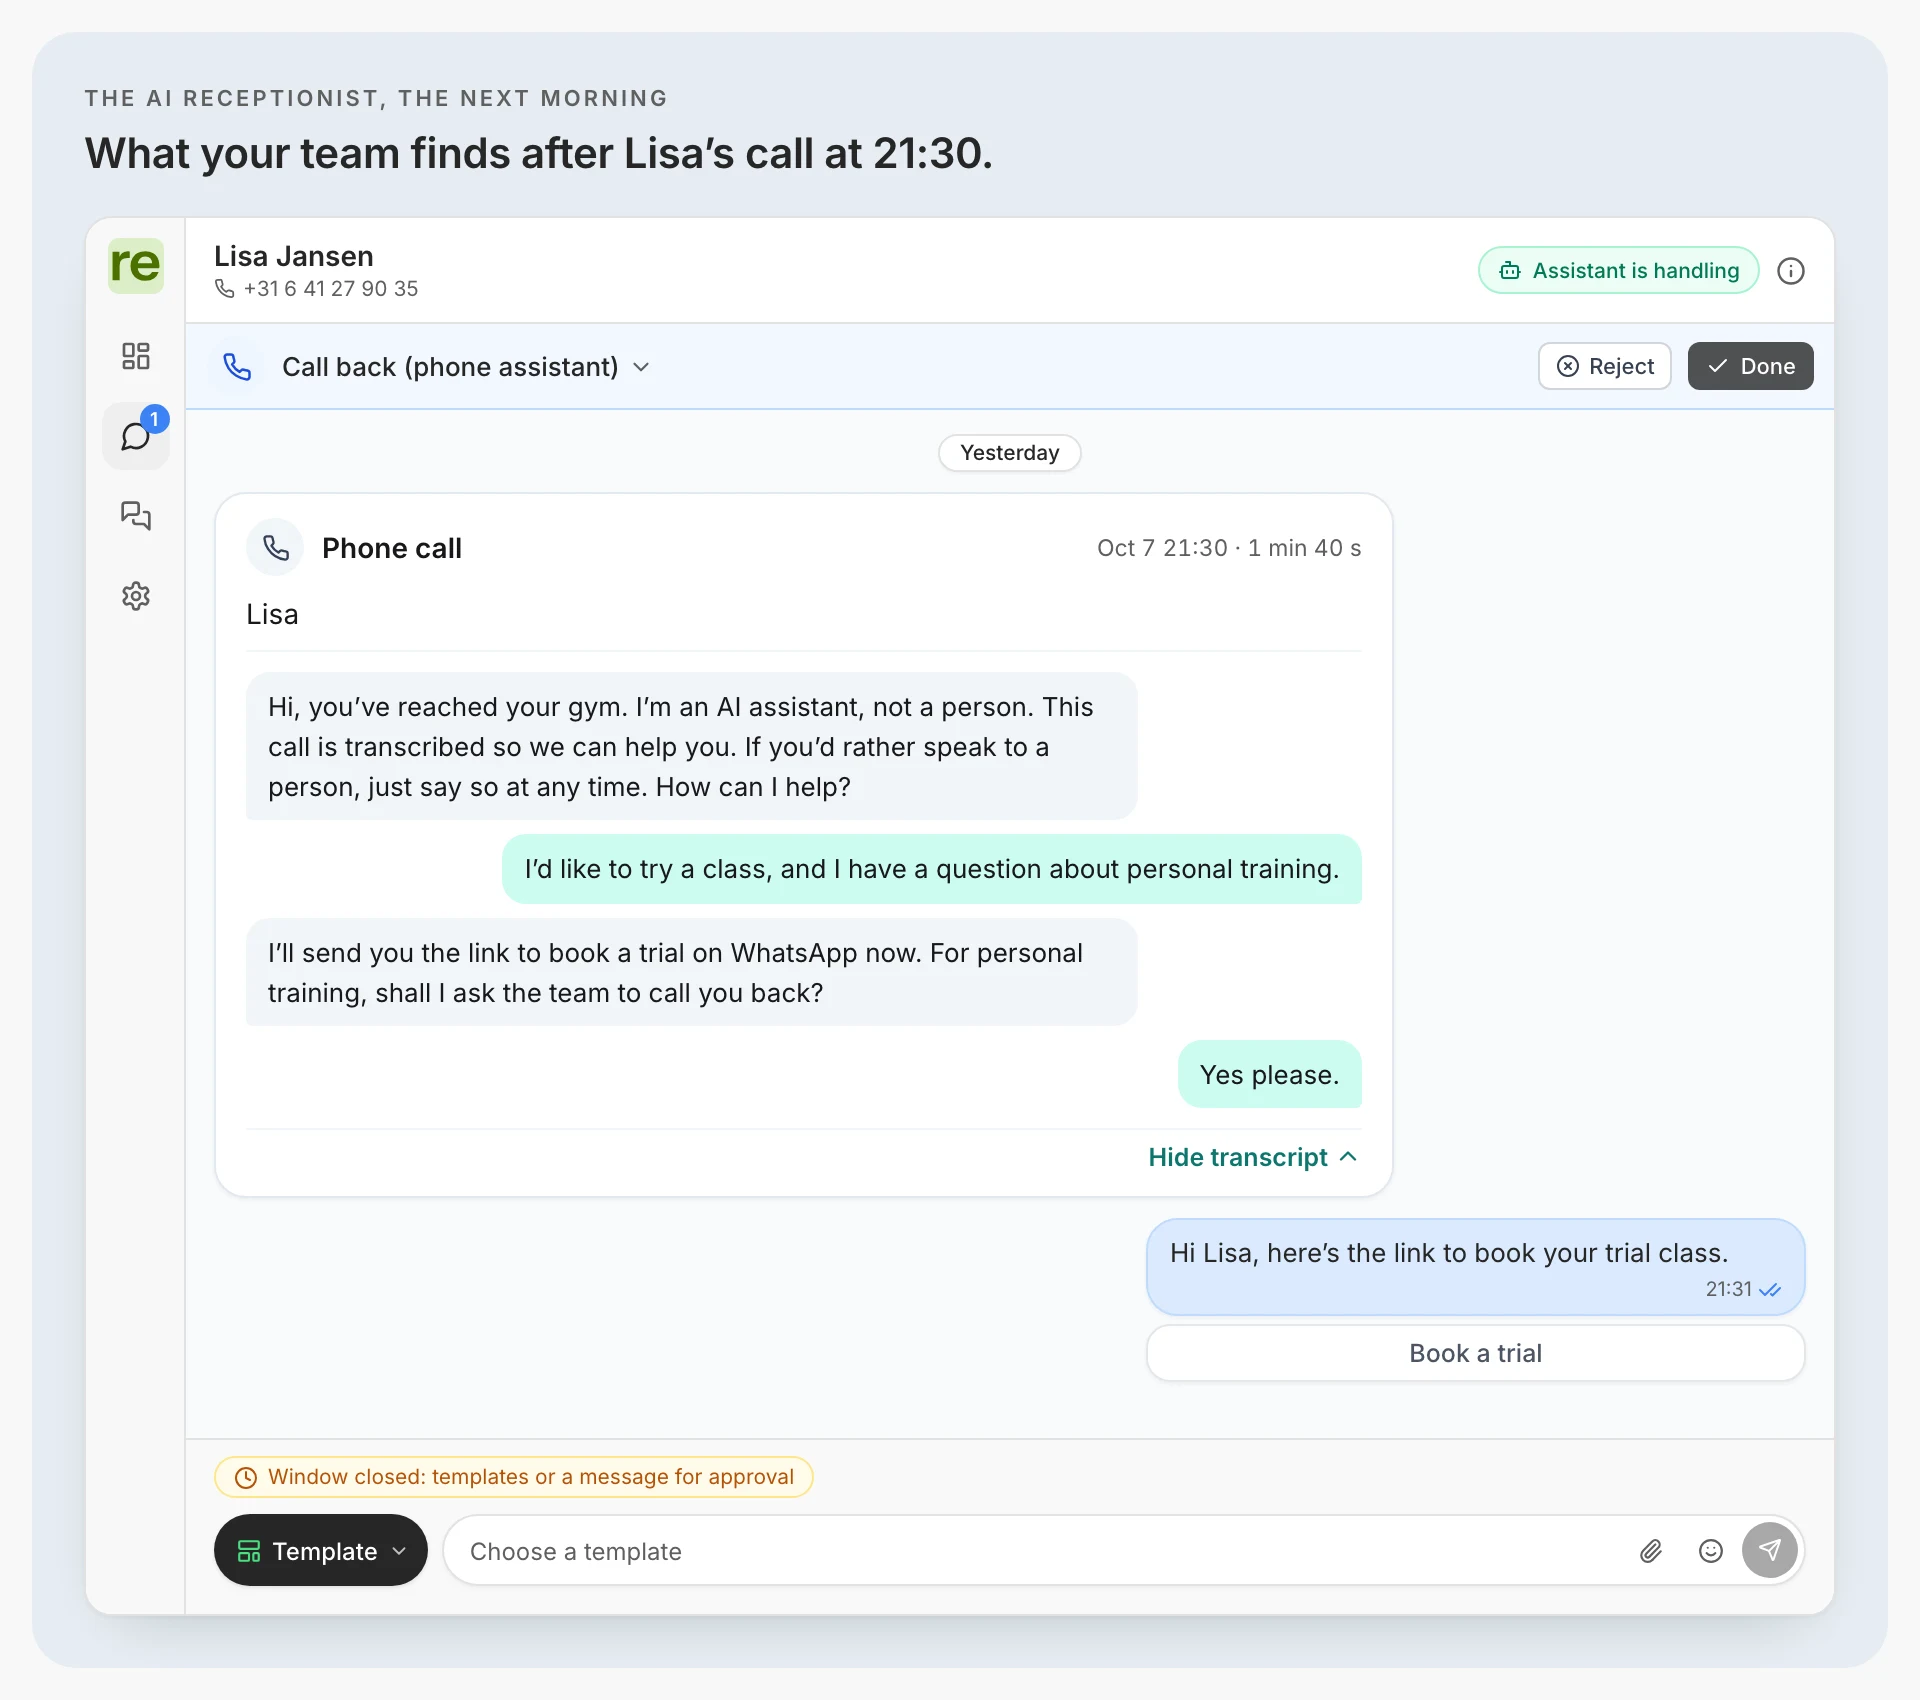Viewport: 1920px width, 1700px height.
Task: Open the inbox chat icon with badge
Action: pyautogui.click(x=136, y=436)
